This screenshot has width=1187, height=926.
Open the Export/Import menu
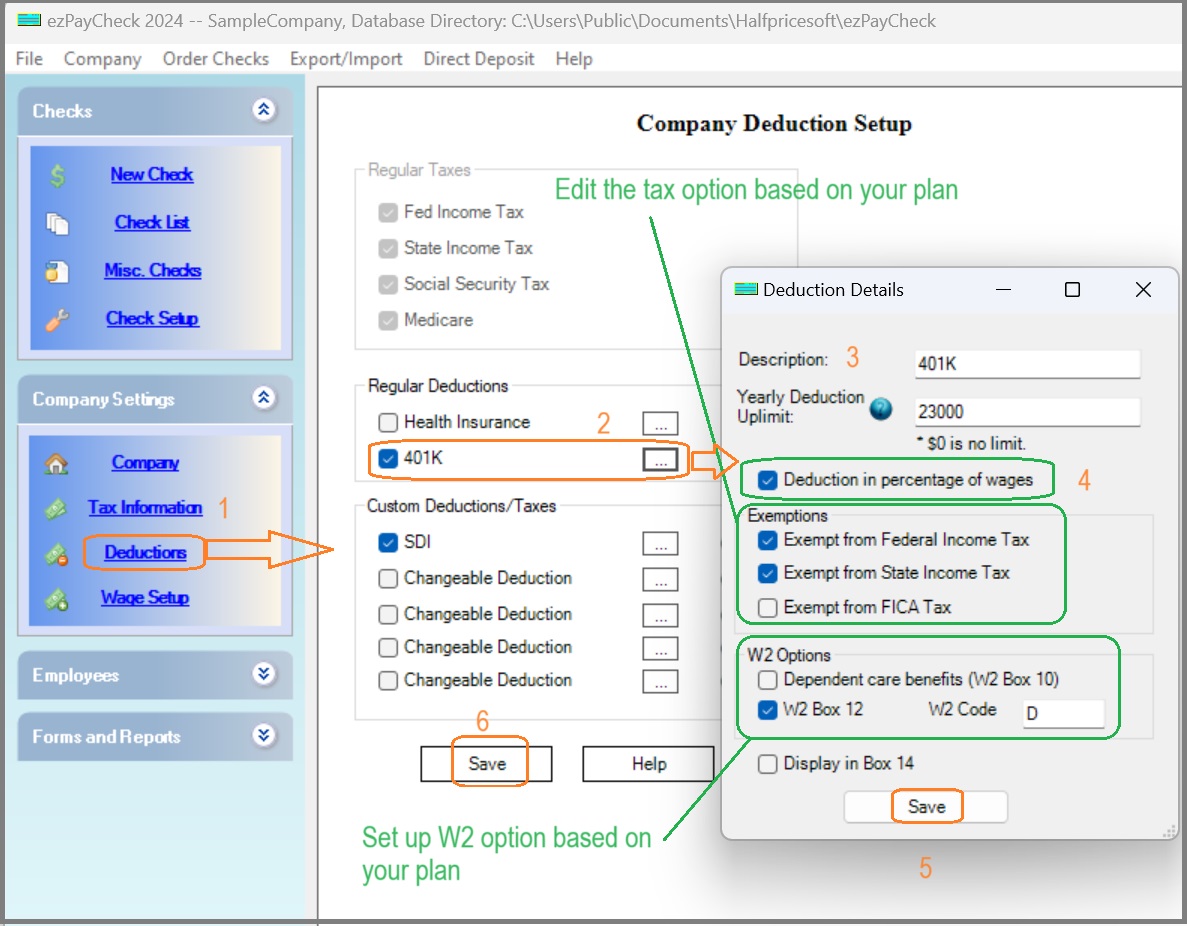click(x=346, y=59)
